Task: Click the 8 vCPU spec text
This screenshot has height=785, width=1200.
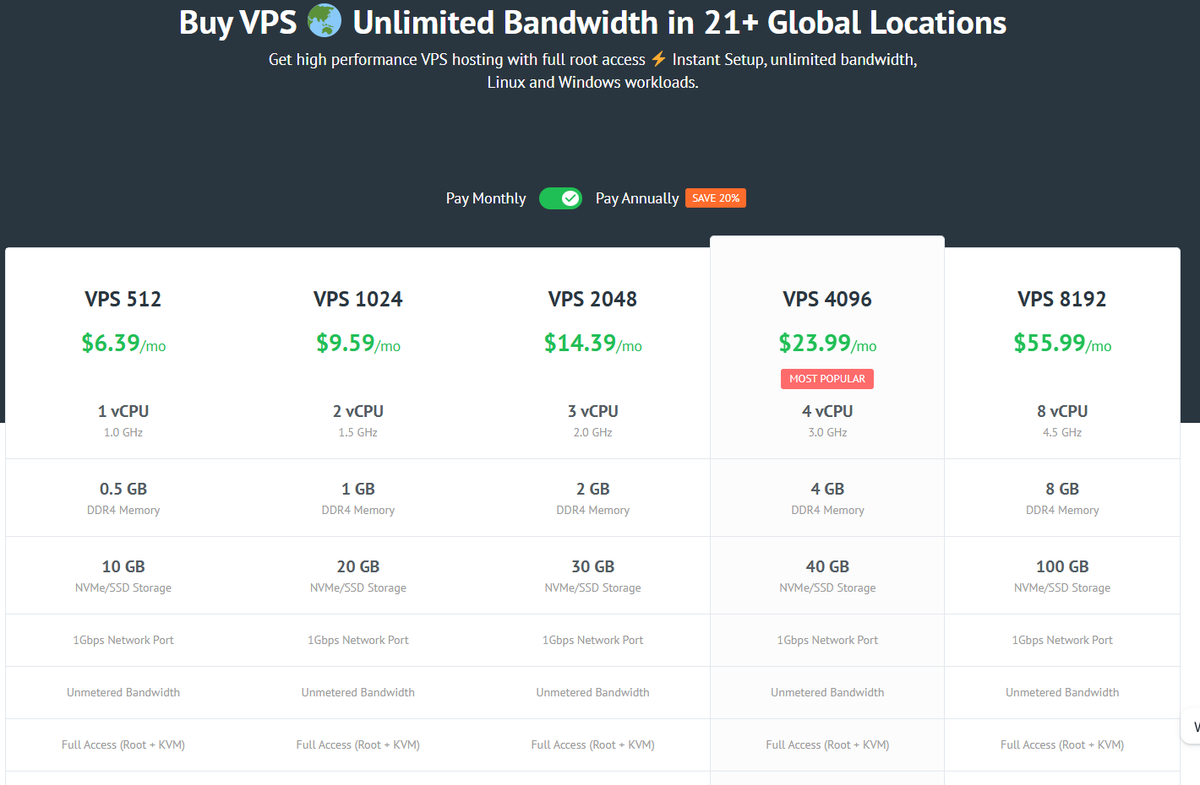Action: (x=1062, y=411)
